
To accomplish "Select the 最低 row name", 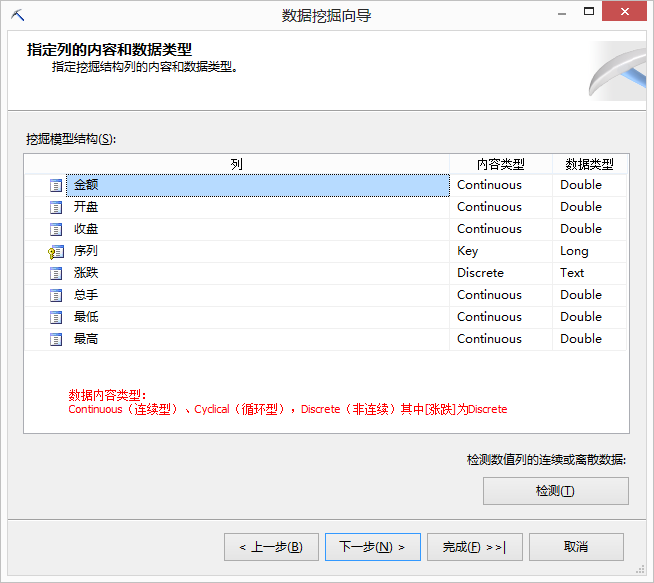I will [x=258, y=318].
